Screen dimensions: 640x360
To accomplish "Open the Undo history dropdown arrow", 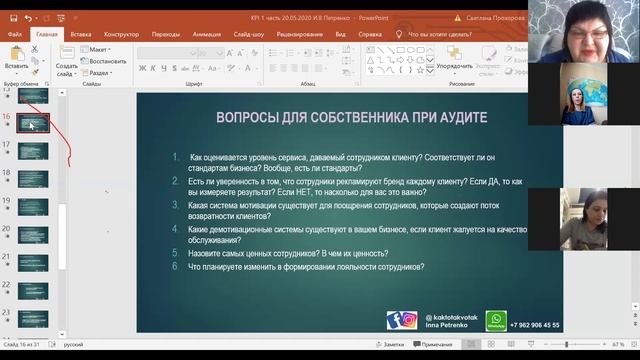I will pos(36,18).
